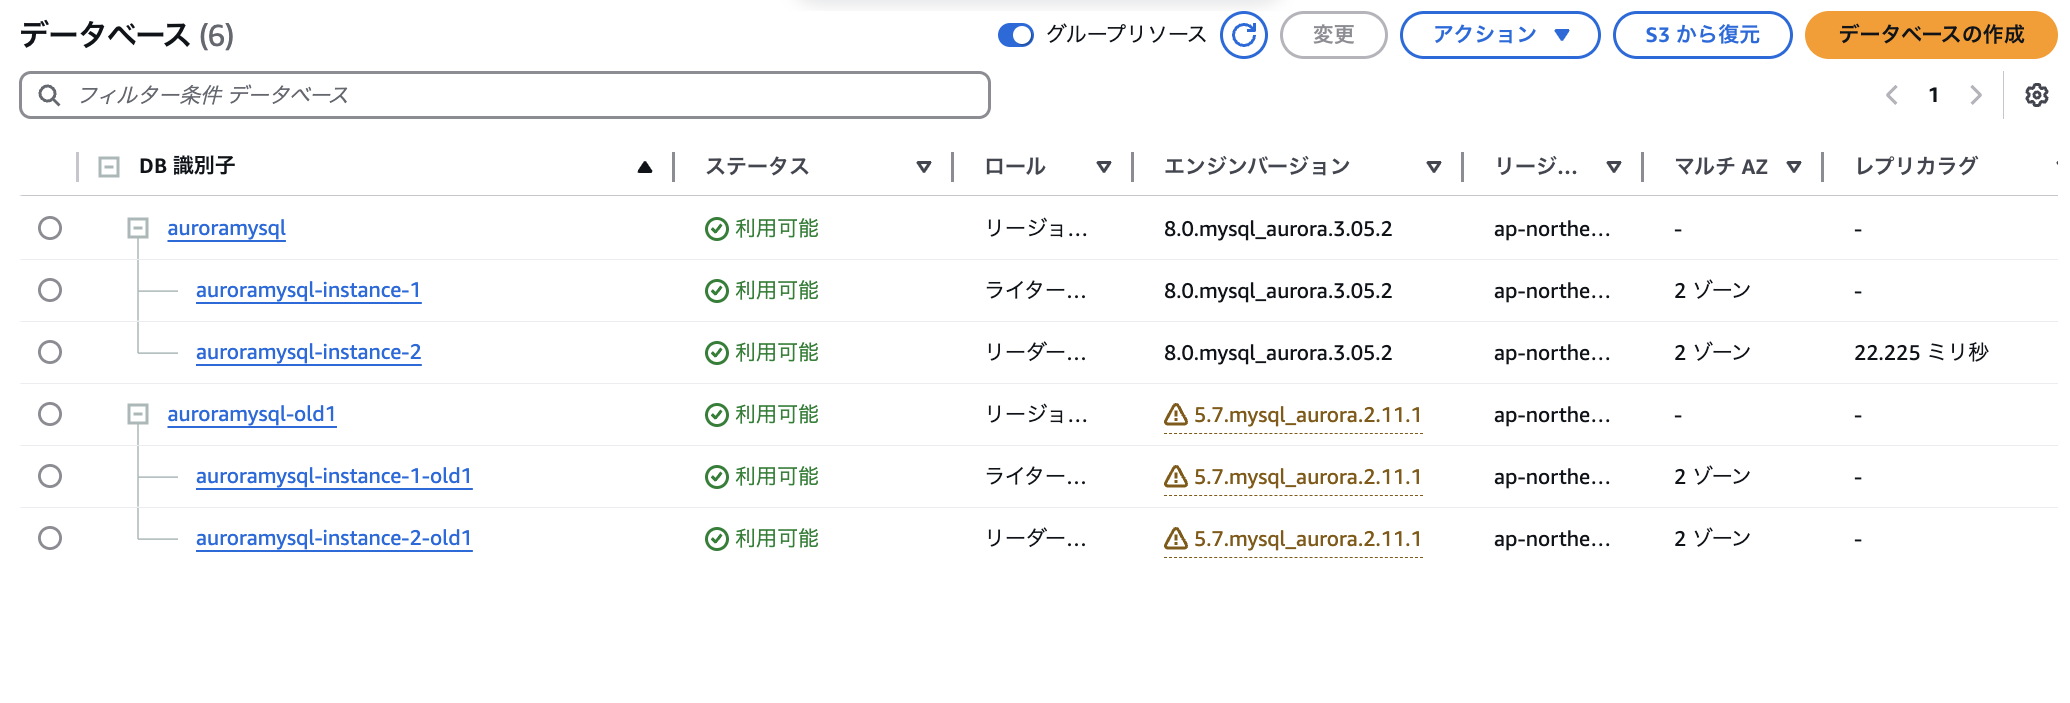Collapse all groups via header expander
The width and height of the screenshot is (2070, 703).
109,167
